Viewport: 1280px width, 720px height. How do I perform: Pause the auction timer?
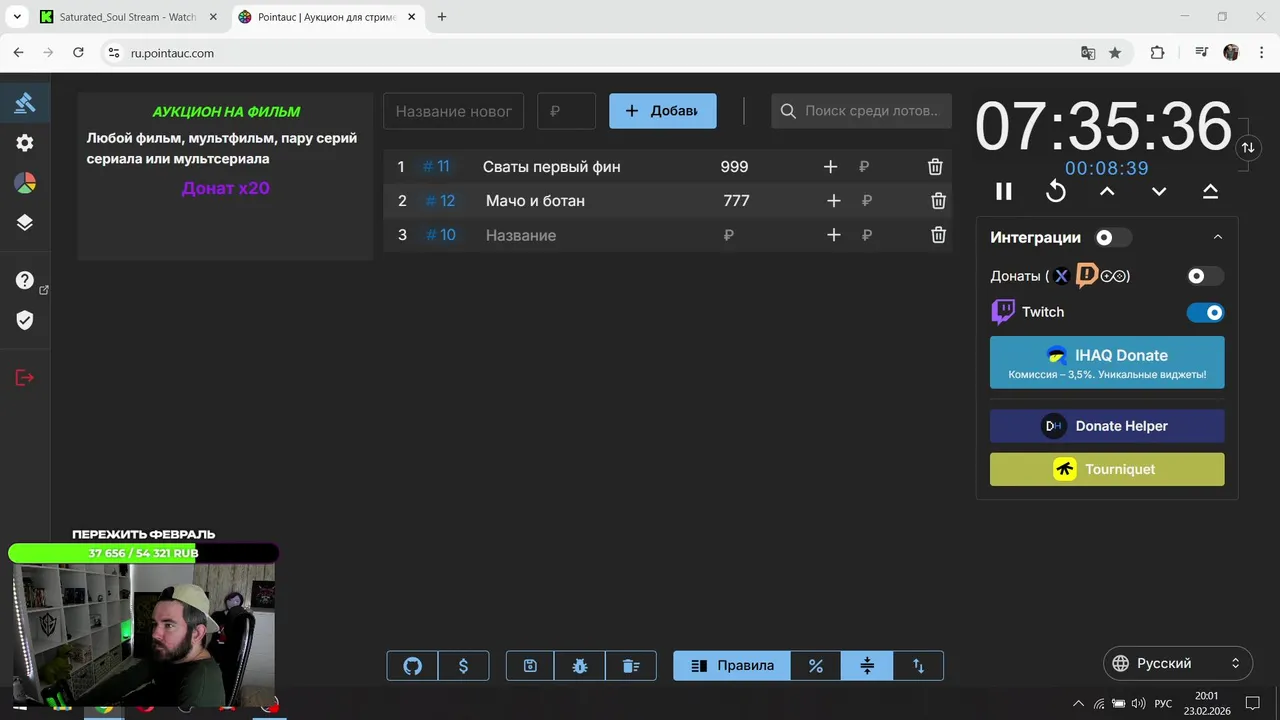click(1004, 191)
